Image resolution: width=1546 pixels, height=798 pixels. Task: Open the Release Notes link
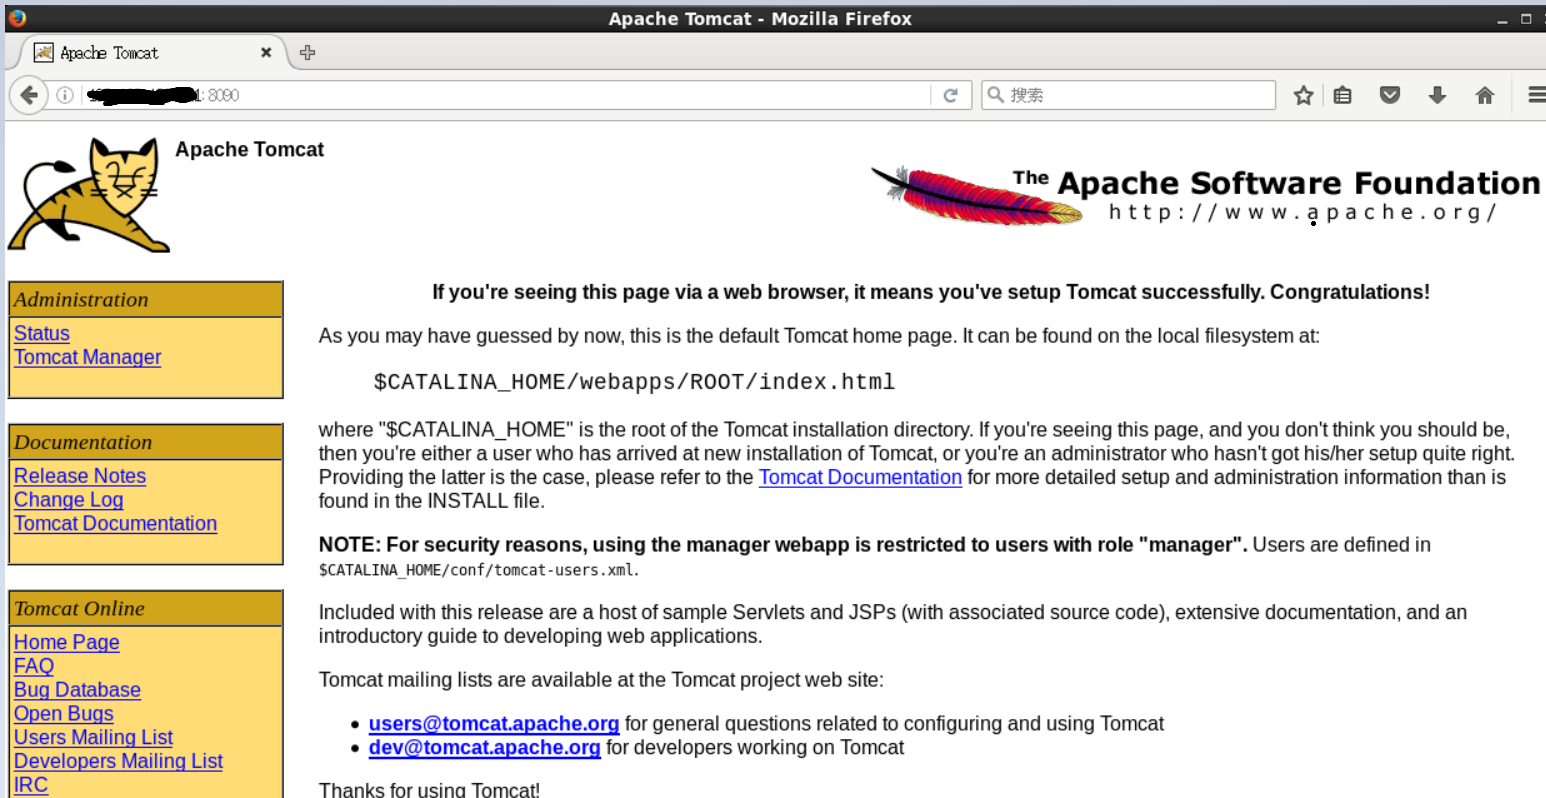tap(80, 476)
